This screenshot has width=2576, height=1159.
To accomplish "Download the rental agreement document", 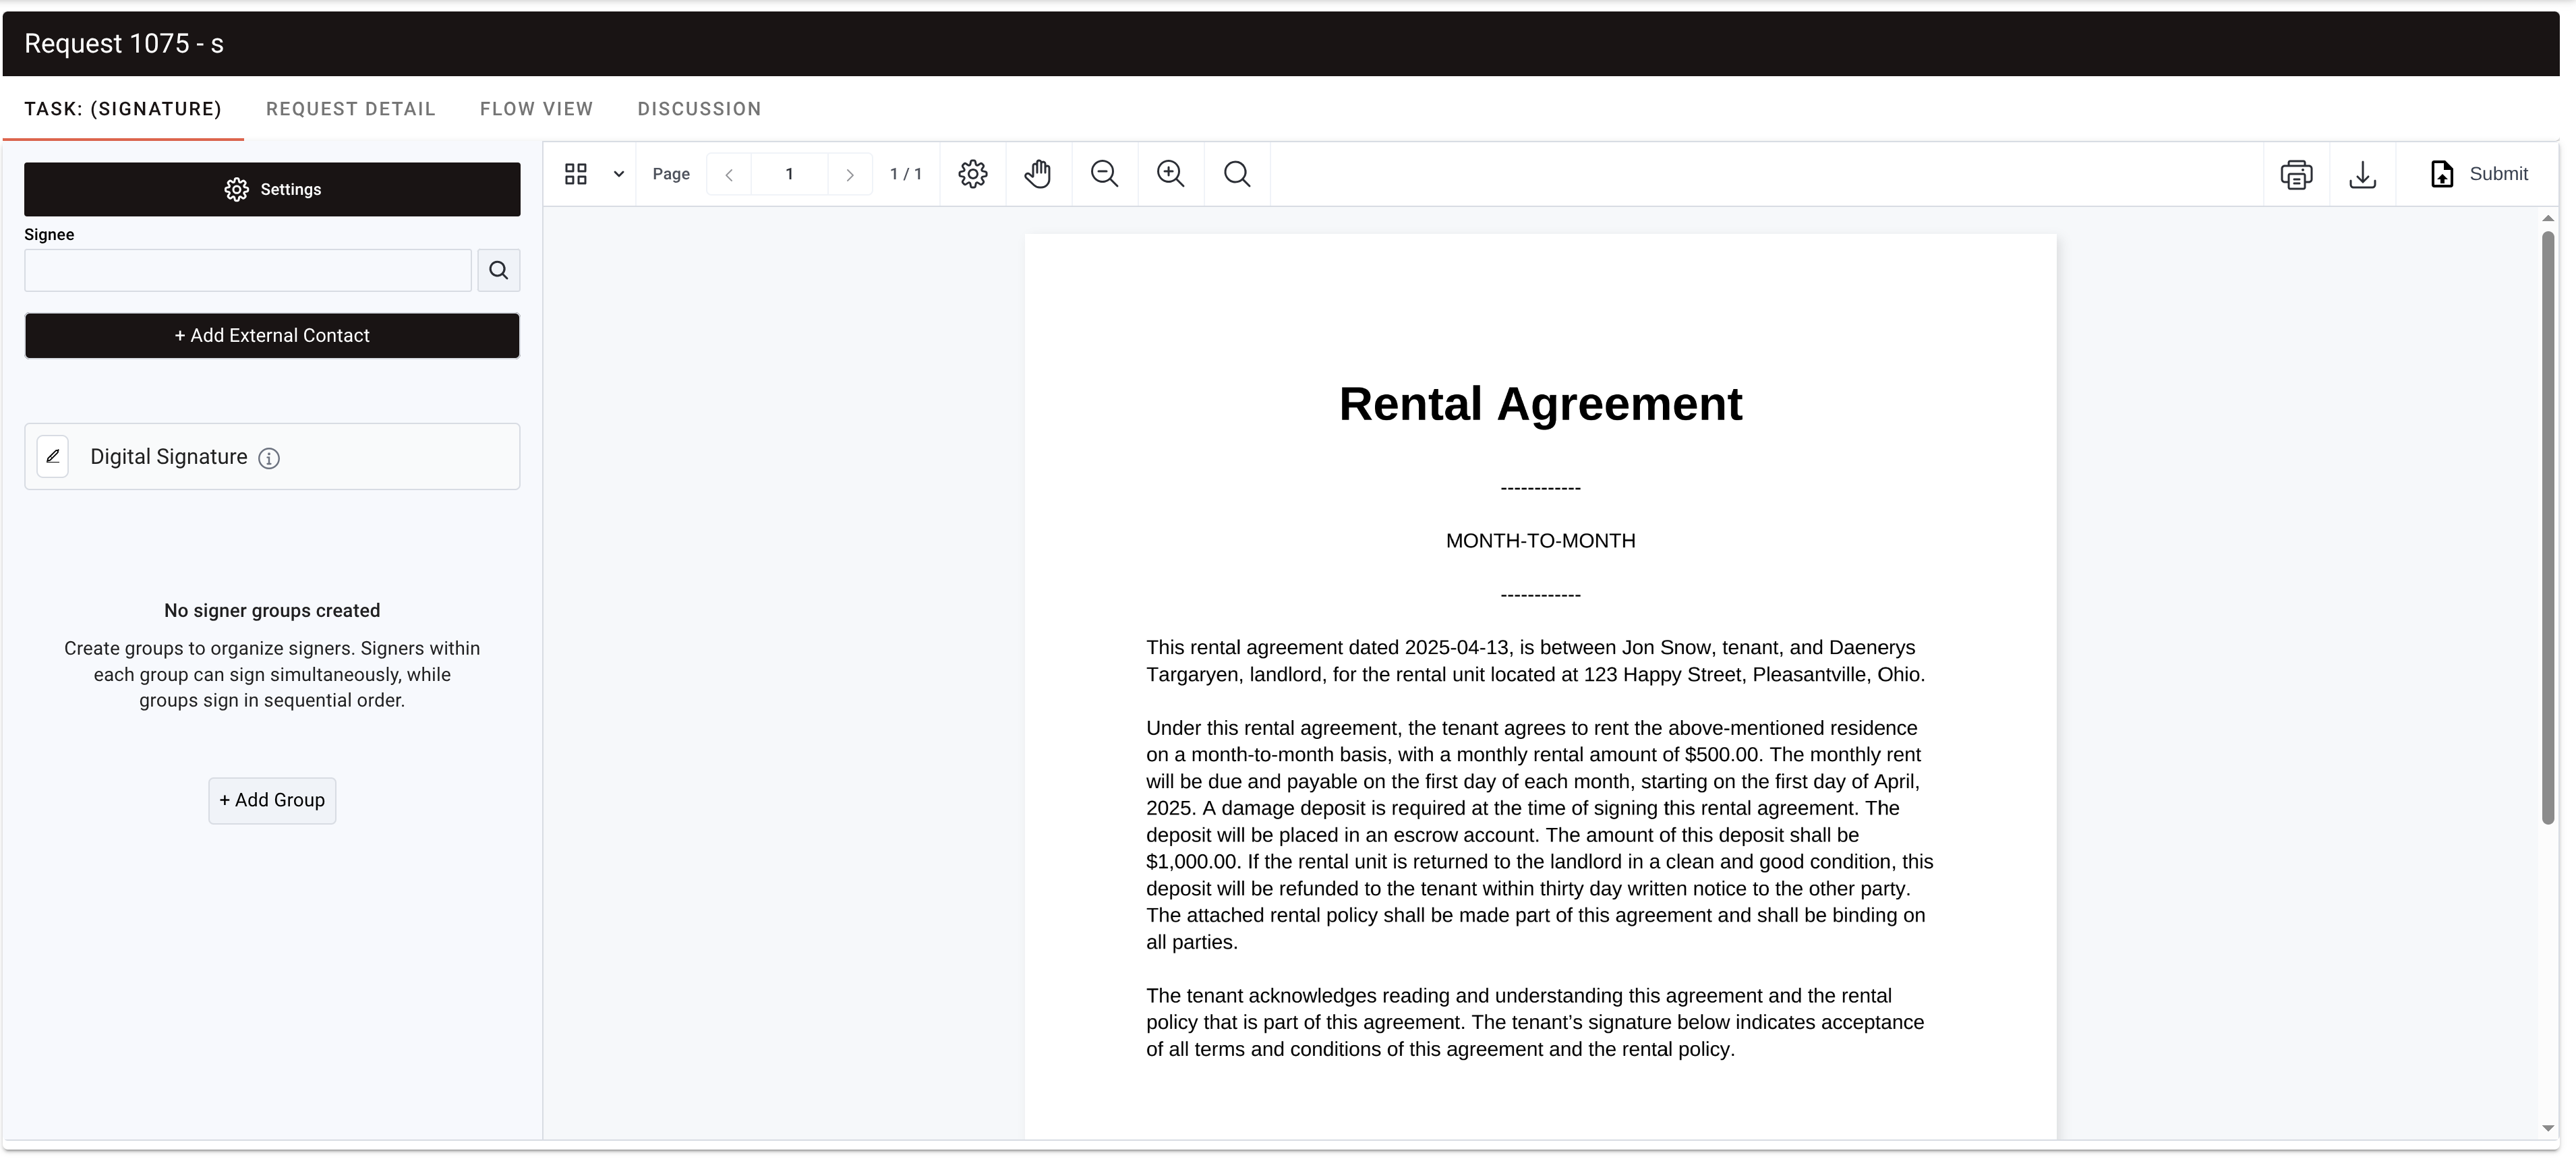I will (2363, 173).
